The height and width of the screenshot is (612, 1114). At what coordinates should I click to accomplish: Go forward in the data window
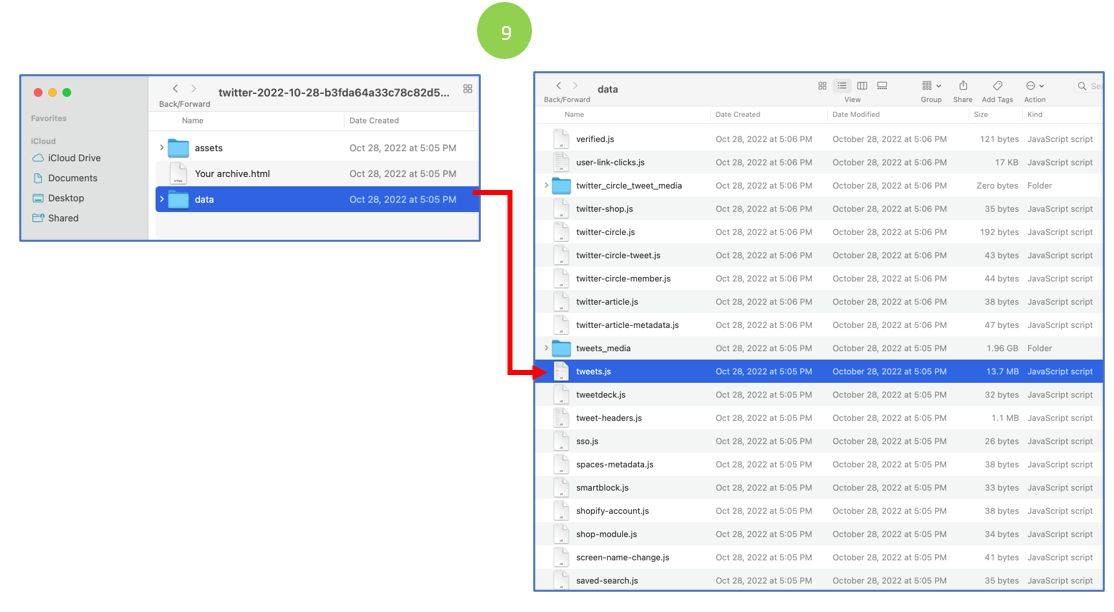(x=575, y=85)
